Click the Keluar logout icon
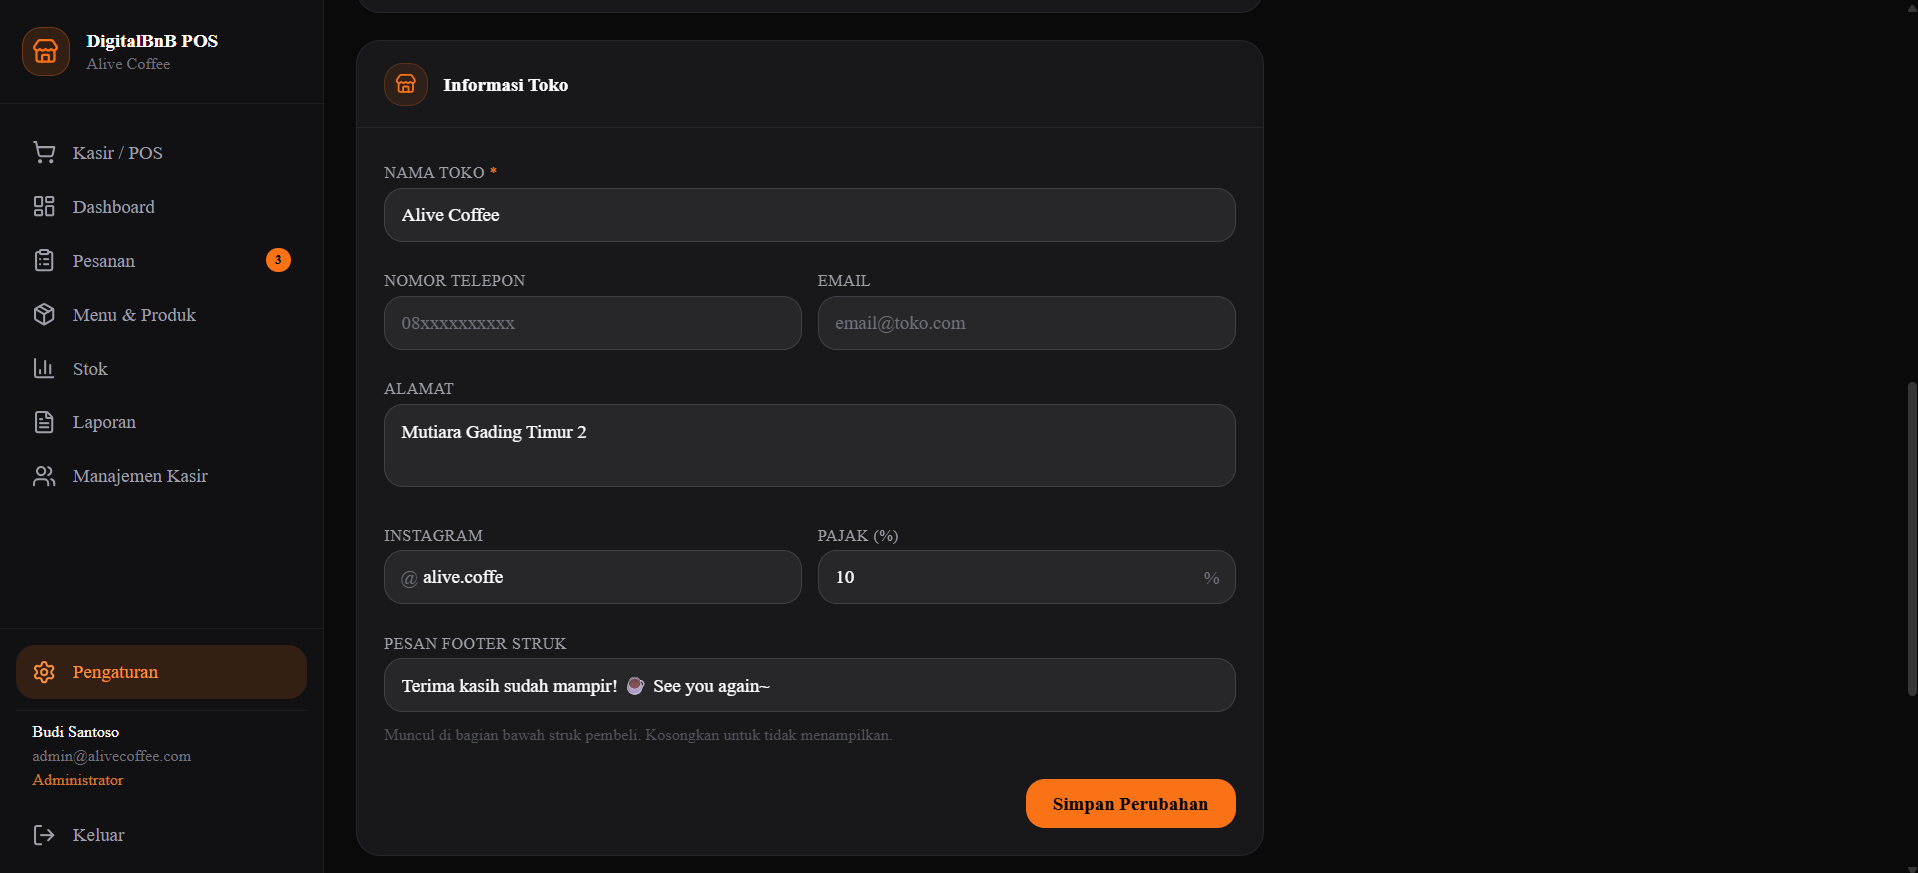The height and width of the screenshot is (873, 1918). pyautogui.click(x=44, y=835)
